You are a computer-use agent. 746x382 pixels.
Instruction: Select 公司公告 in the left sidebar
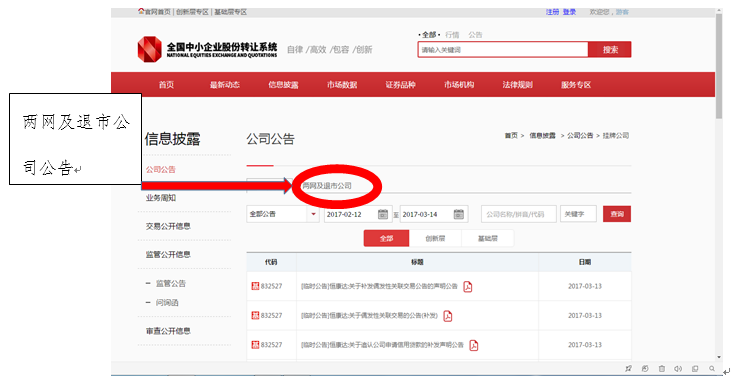[x=161, y=169]
